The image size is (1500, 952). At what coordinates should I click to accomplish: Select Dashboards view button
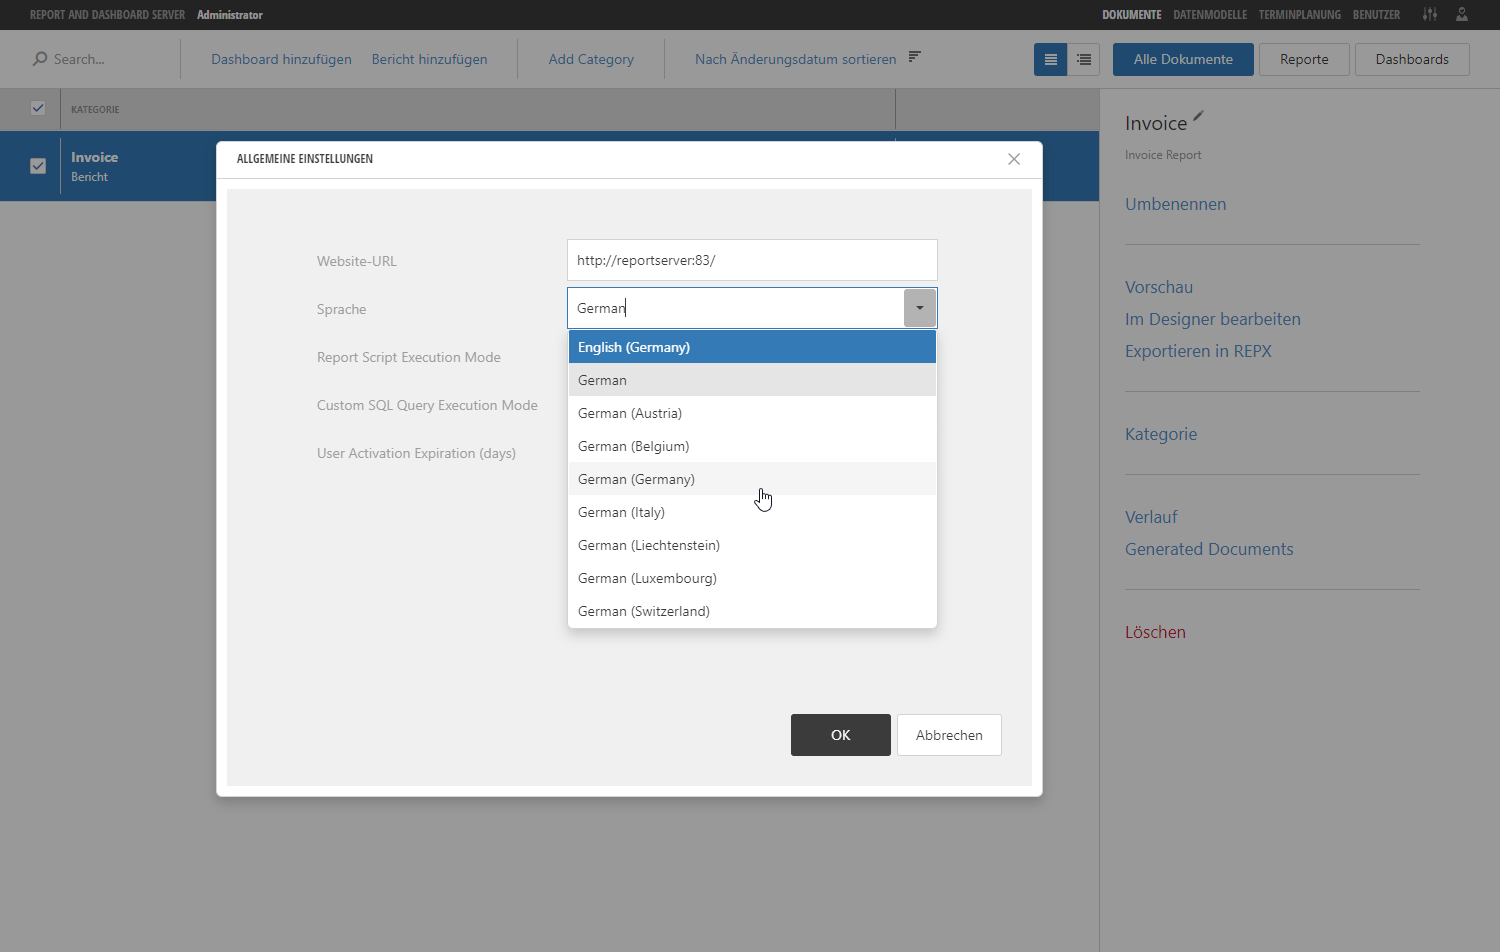coord(1412,59)
